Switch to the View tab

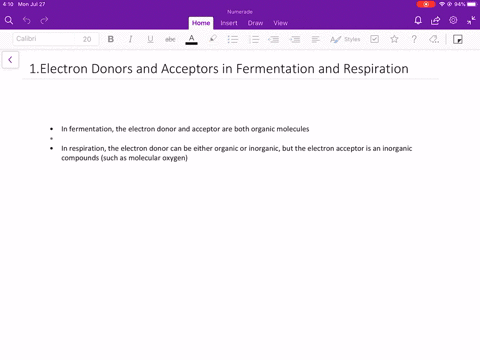281,23
